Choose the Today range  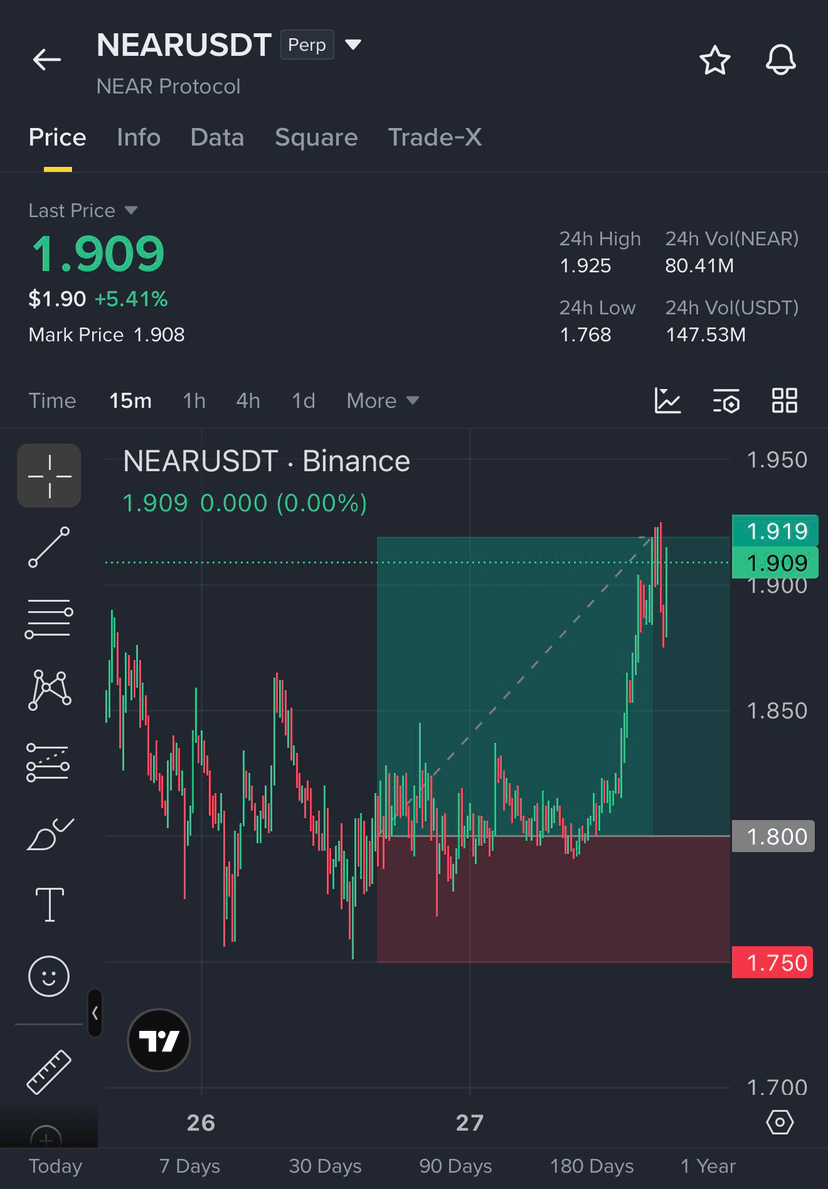tap(55, 1166)
